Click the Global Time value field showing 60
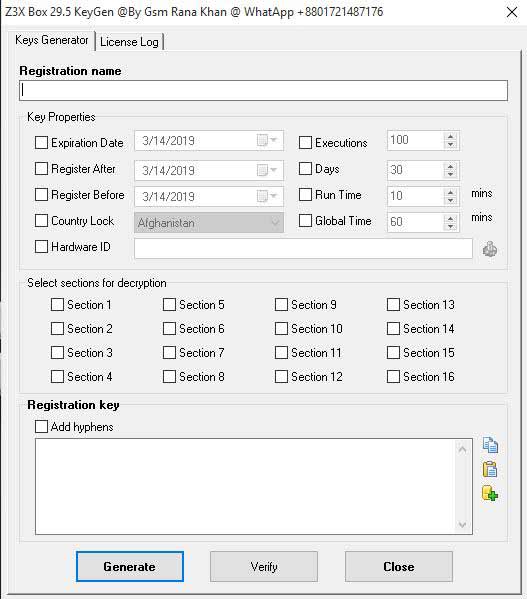 [415, 222]
